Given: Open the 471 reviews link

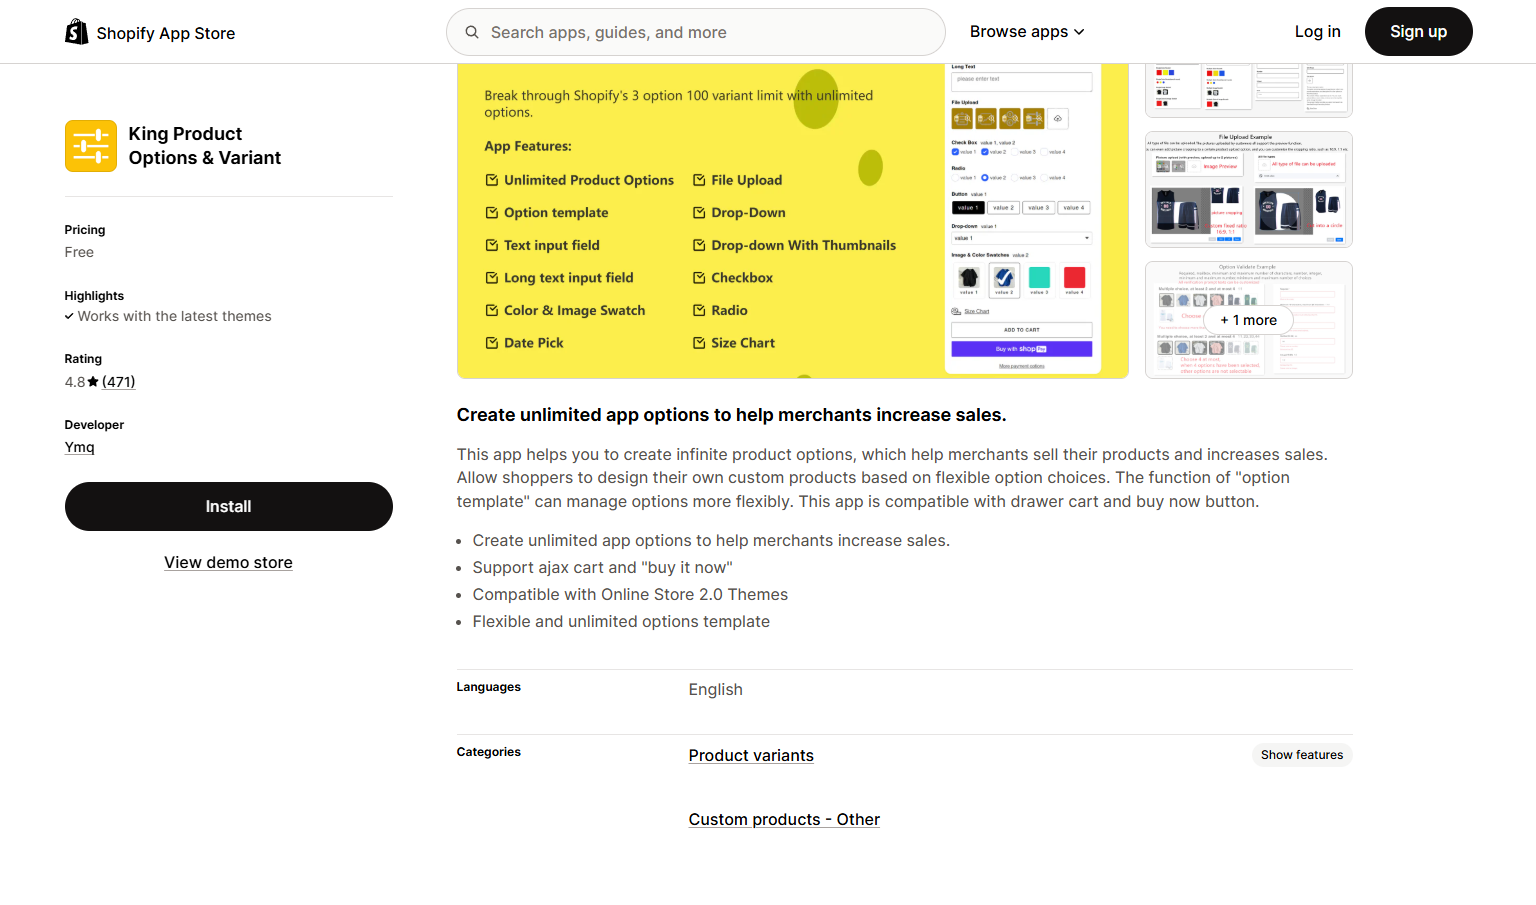Looking at the screenshot, I should pyautogui.click(x=118, y=382).
